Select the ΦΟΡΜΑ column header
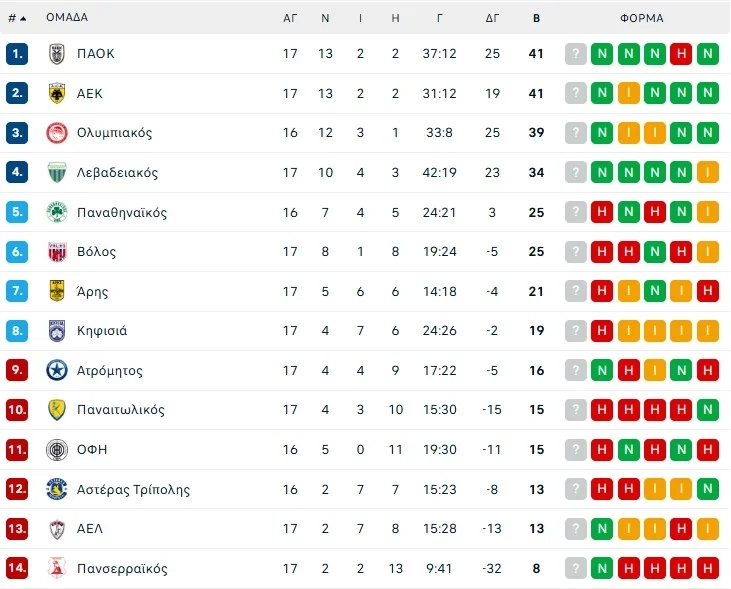This screenshot has width=731, height=589. pyautogui.click(x=641, y=18)
